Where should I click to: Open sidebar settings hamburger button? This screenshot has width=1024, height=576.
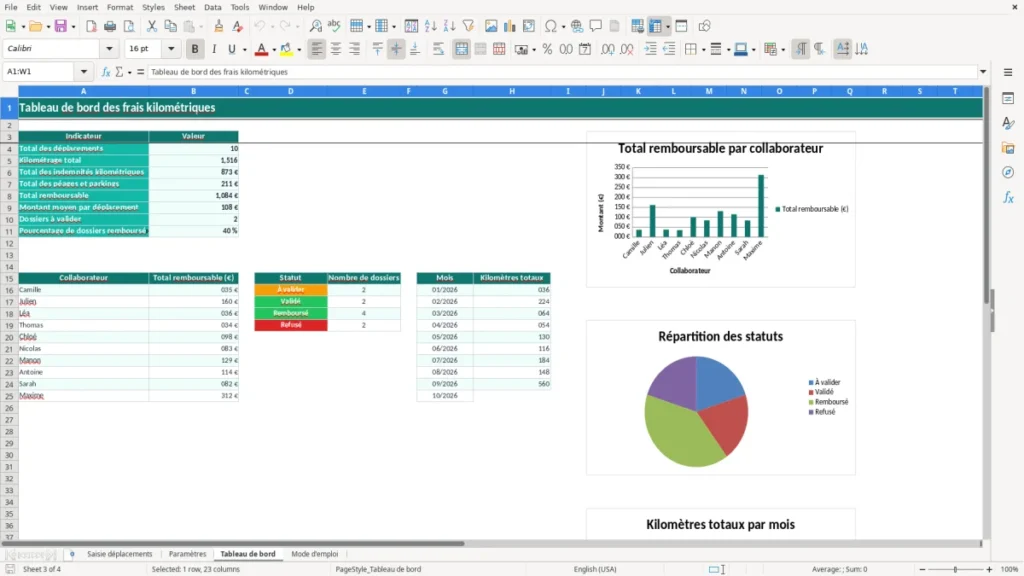click(1008, 72)
